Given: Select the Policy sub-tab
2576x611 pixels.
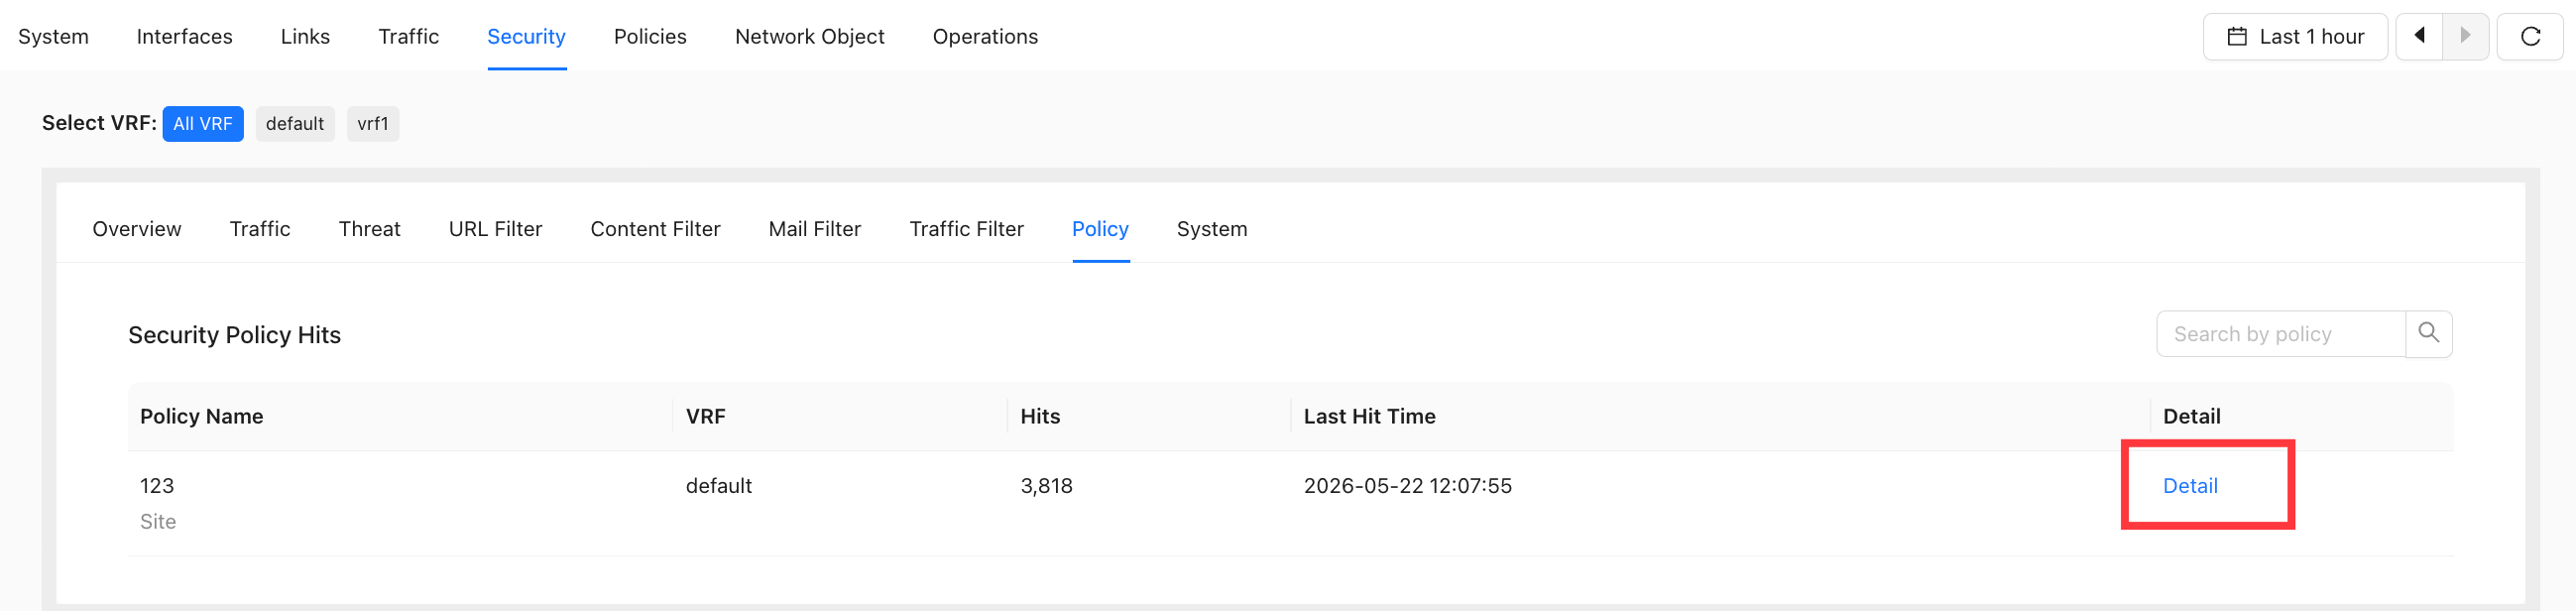Looking at the screenshot, I should coord(1100,229).
